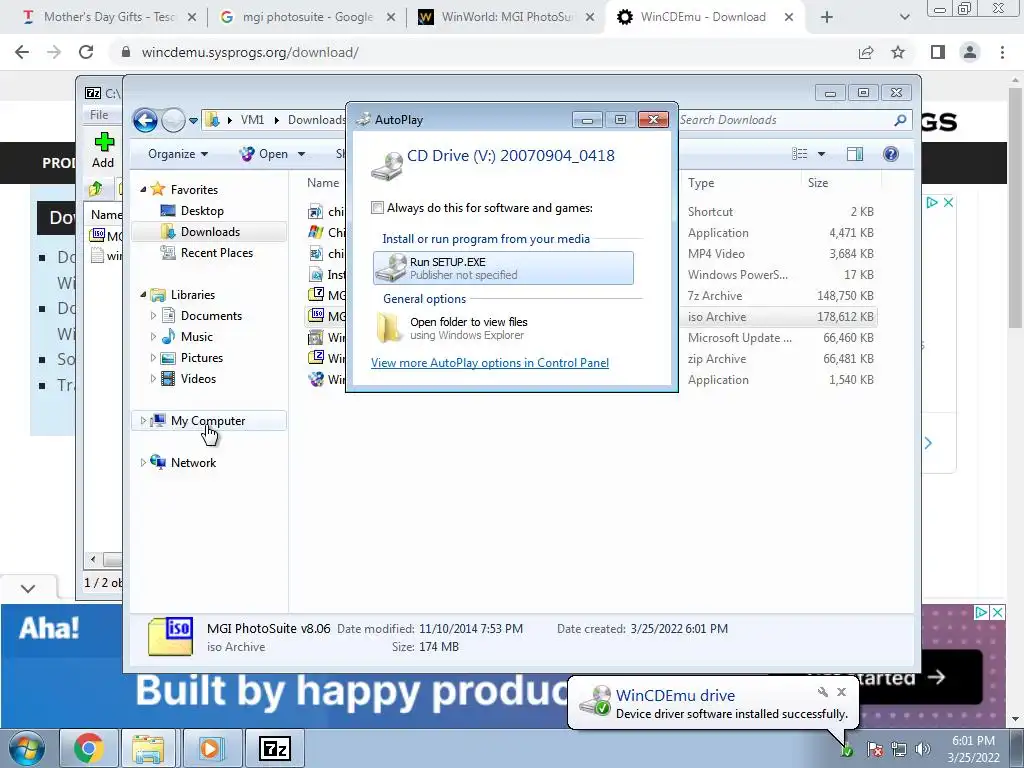Image resolution: width=1024 pixels, height=768 pixels.
Task: Expand My Computer tree node
Action: (x=143, y=421)
